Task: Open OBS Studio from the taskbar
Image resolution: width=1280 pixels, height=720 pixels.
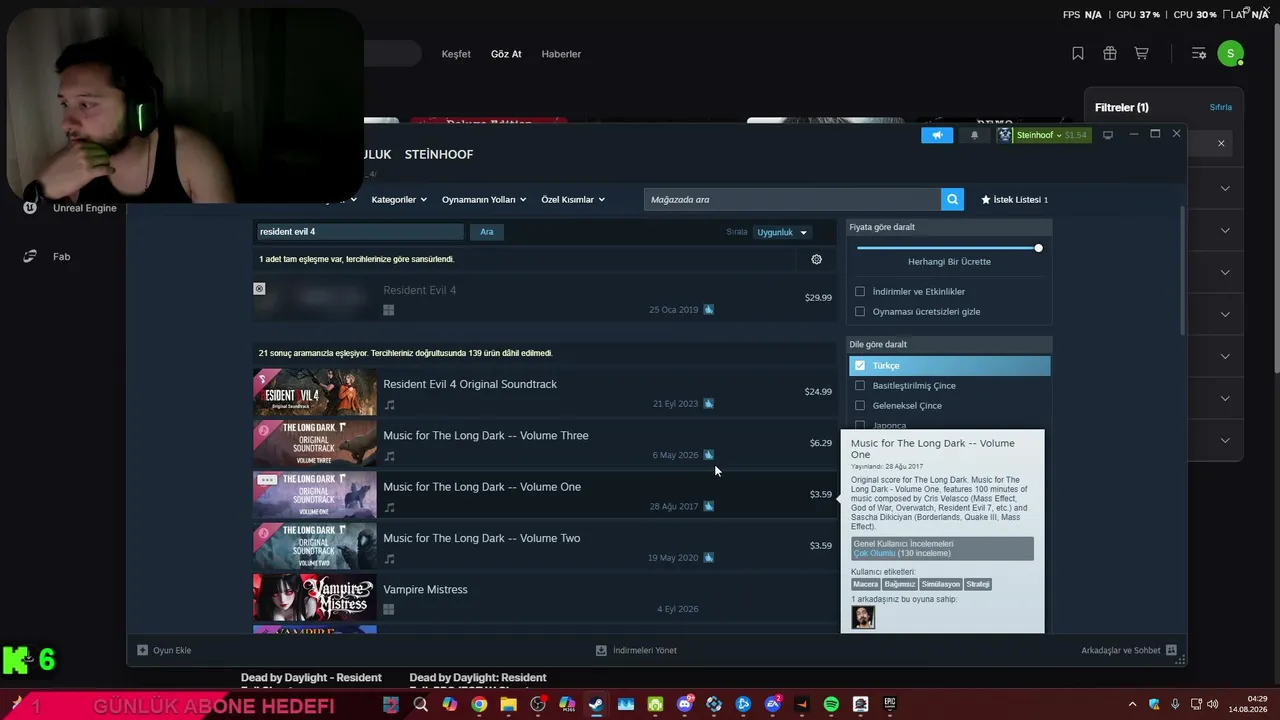Action: coord(538,705)
